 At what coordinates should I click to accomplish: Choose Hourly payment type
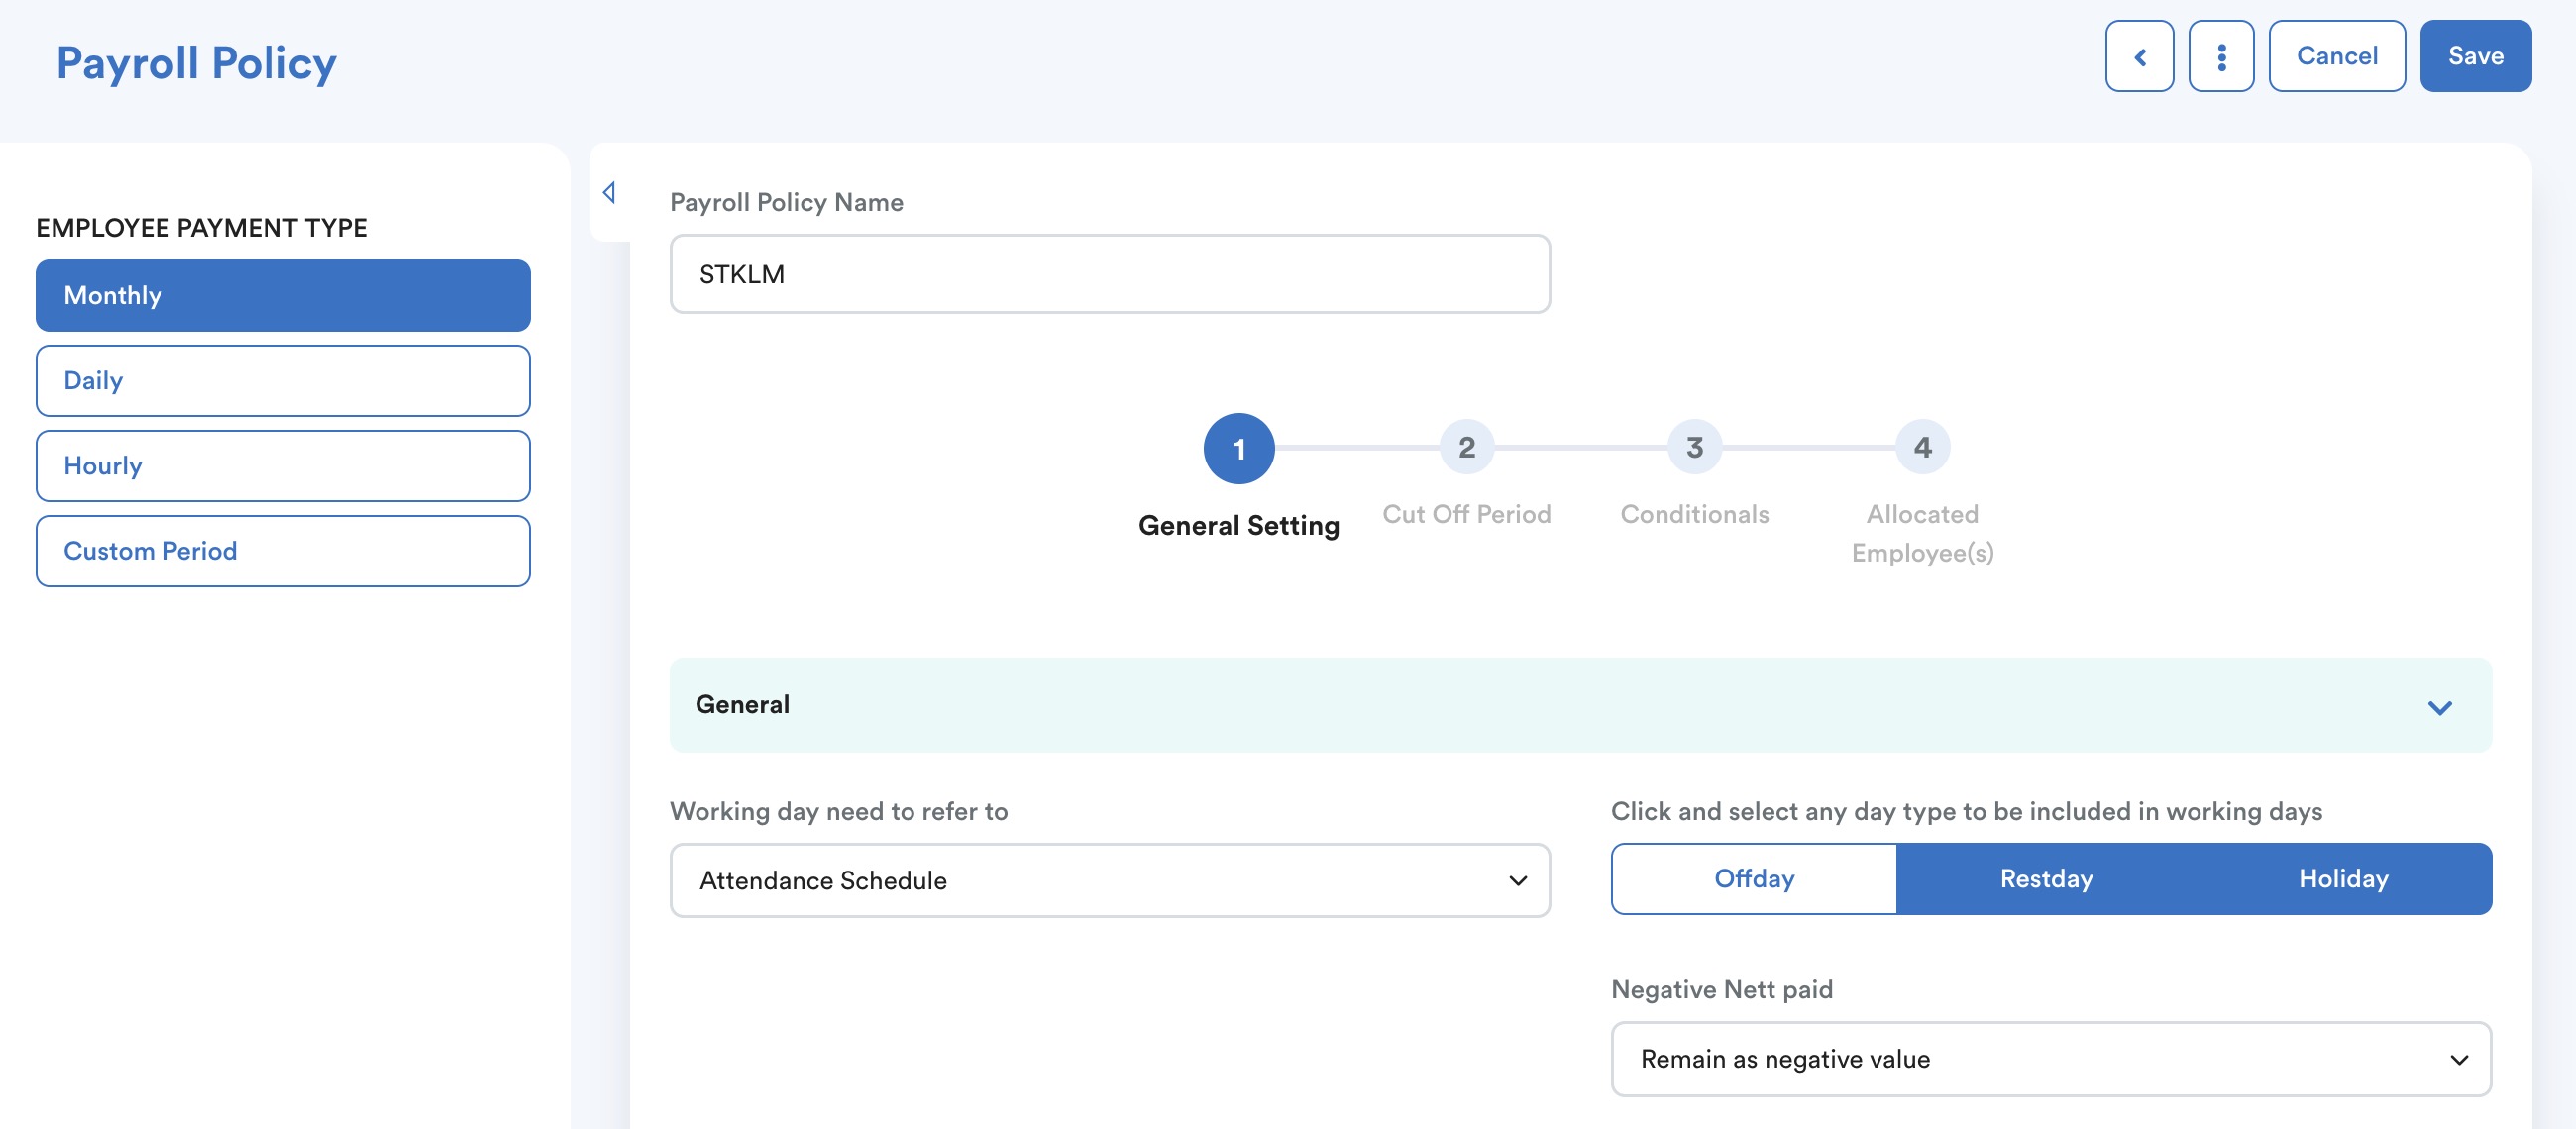tap(283, 465)
